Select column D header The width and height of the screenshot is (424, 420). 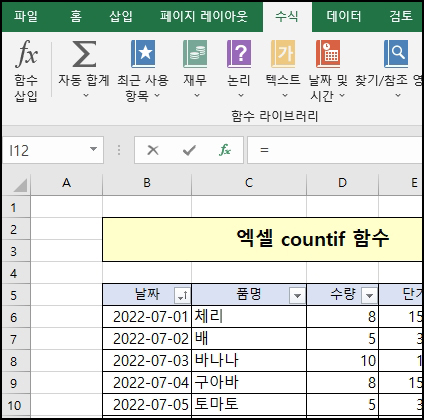click(x=342, y=183)
